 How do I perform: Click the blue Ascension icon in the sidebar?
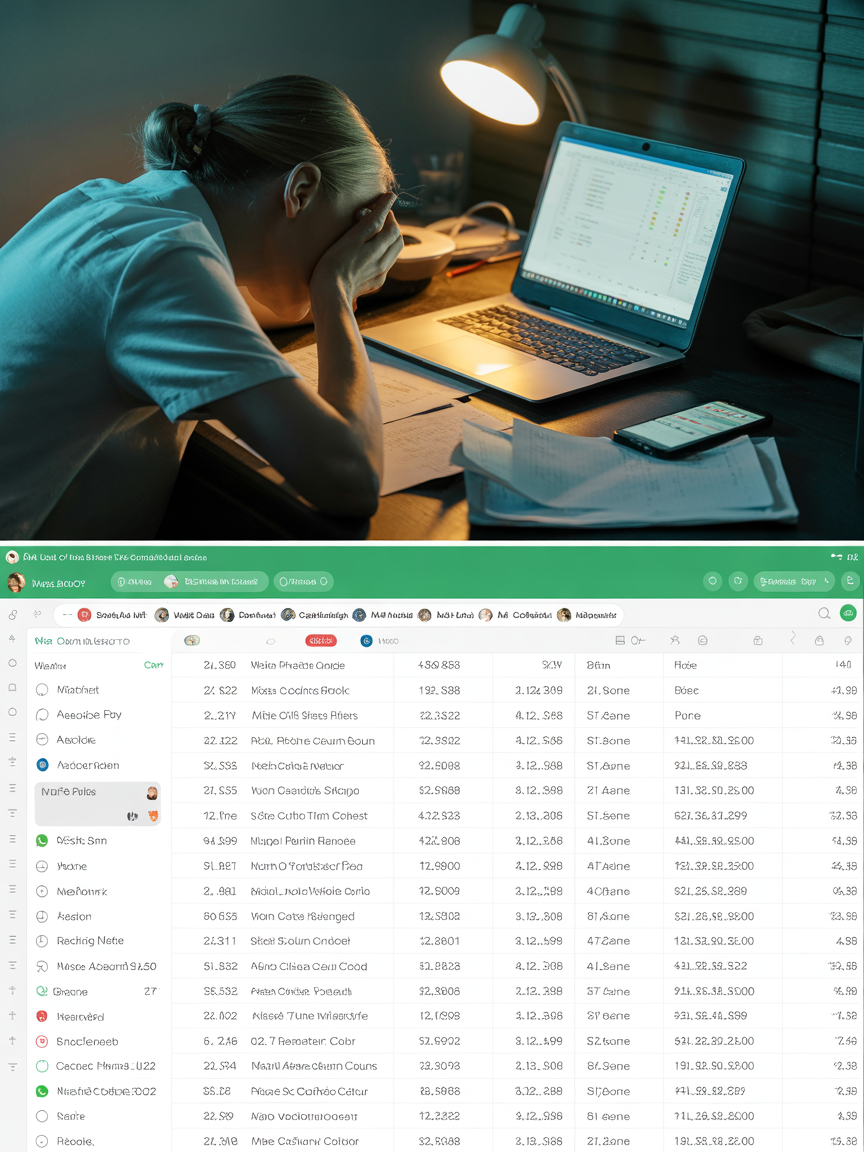pos(42,765)
